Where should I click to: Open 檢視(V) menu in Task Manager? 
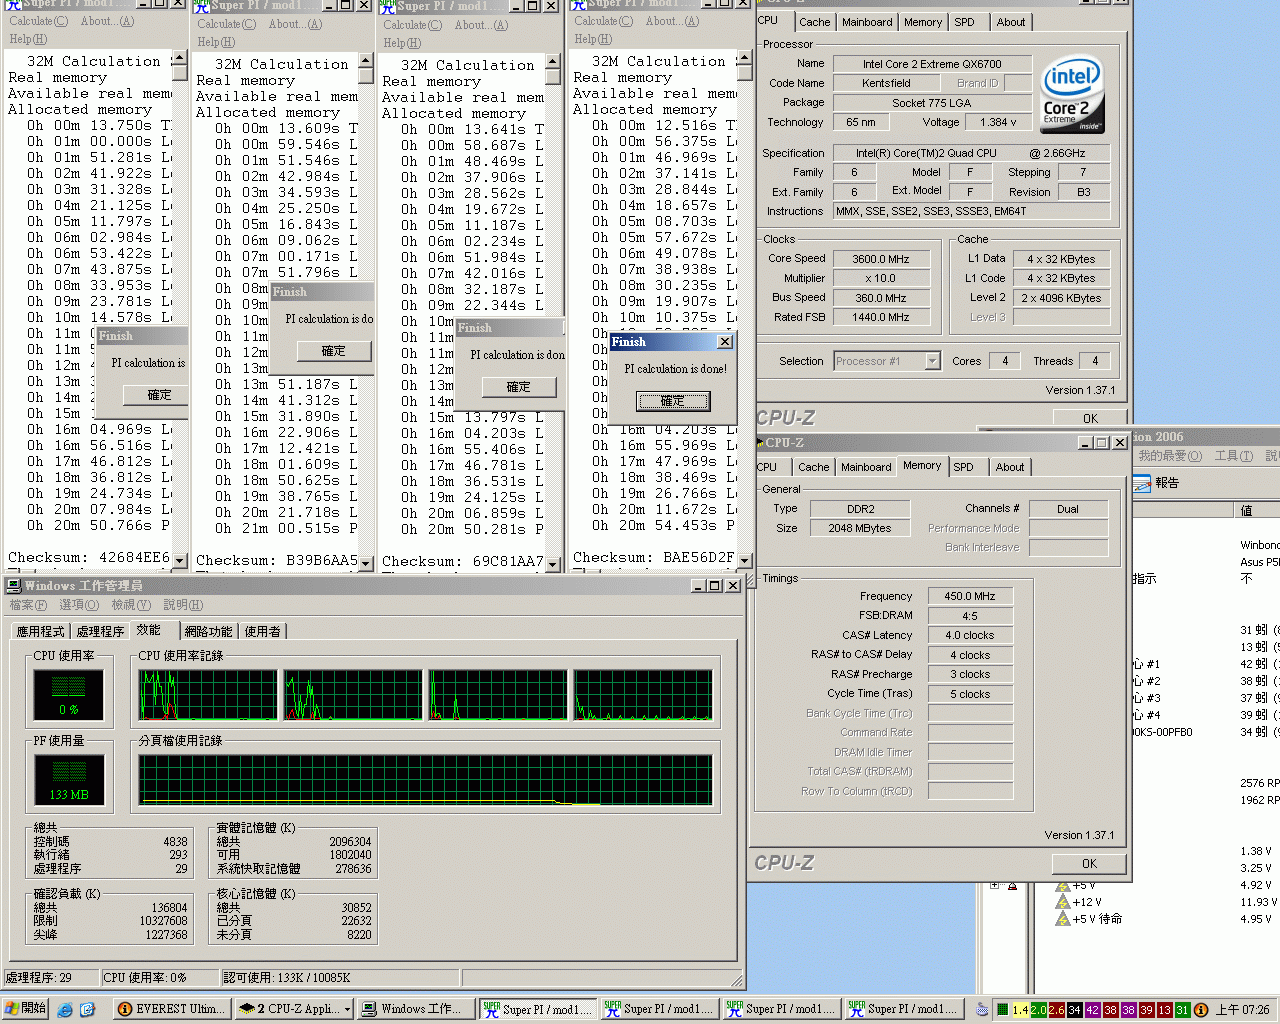pos(131,605)
